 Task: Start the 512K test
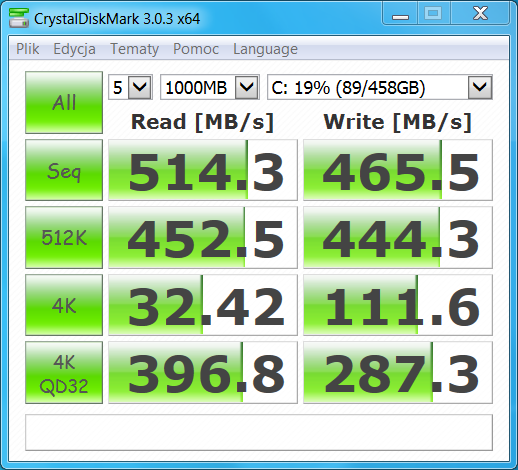pos(64,237)
